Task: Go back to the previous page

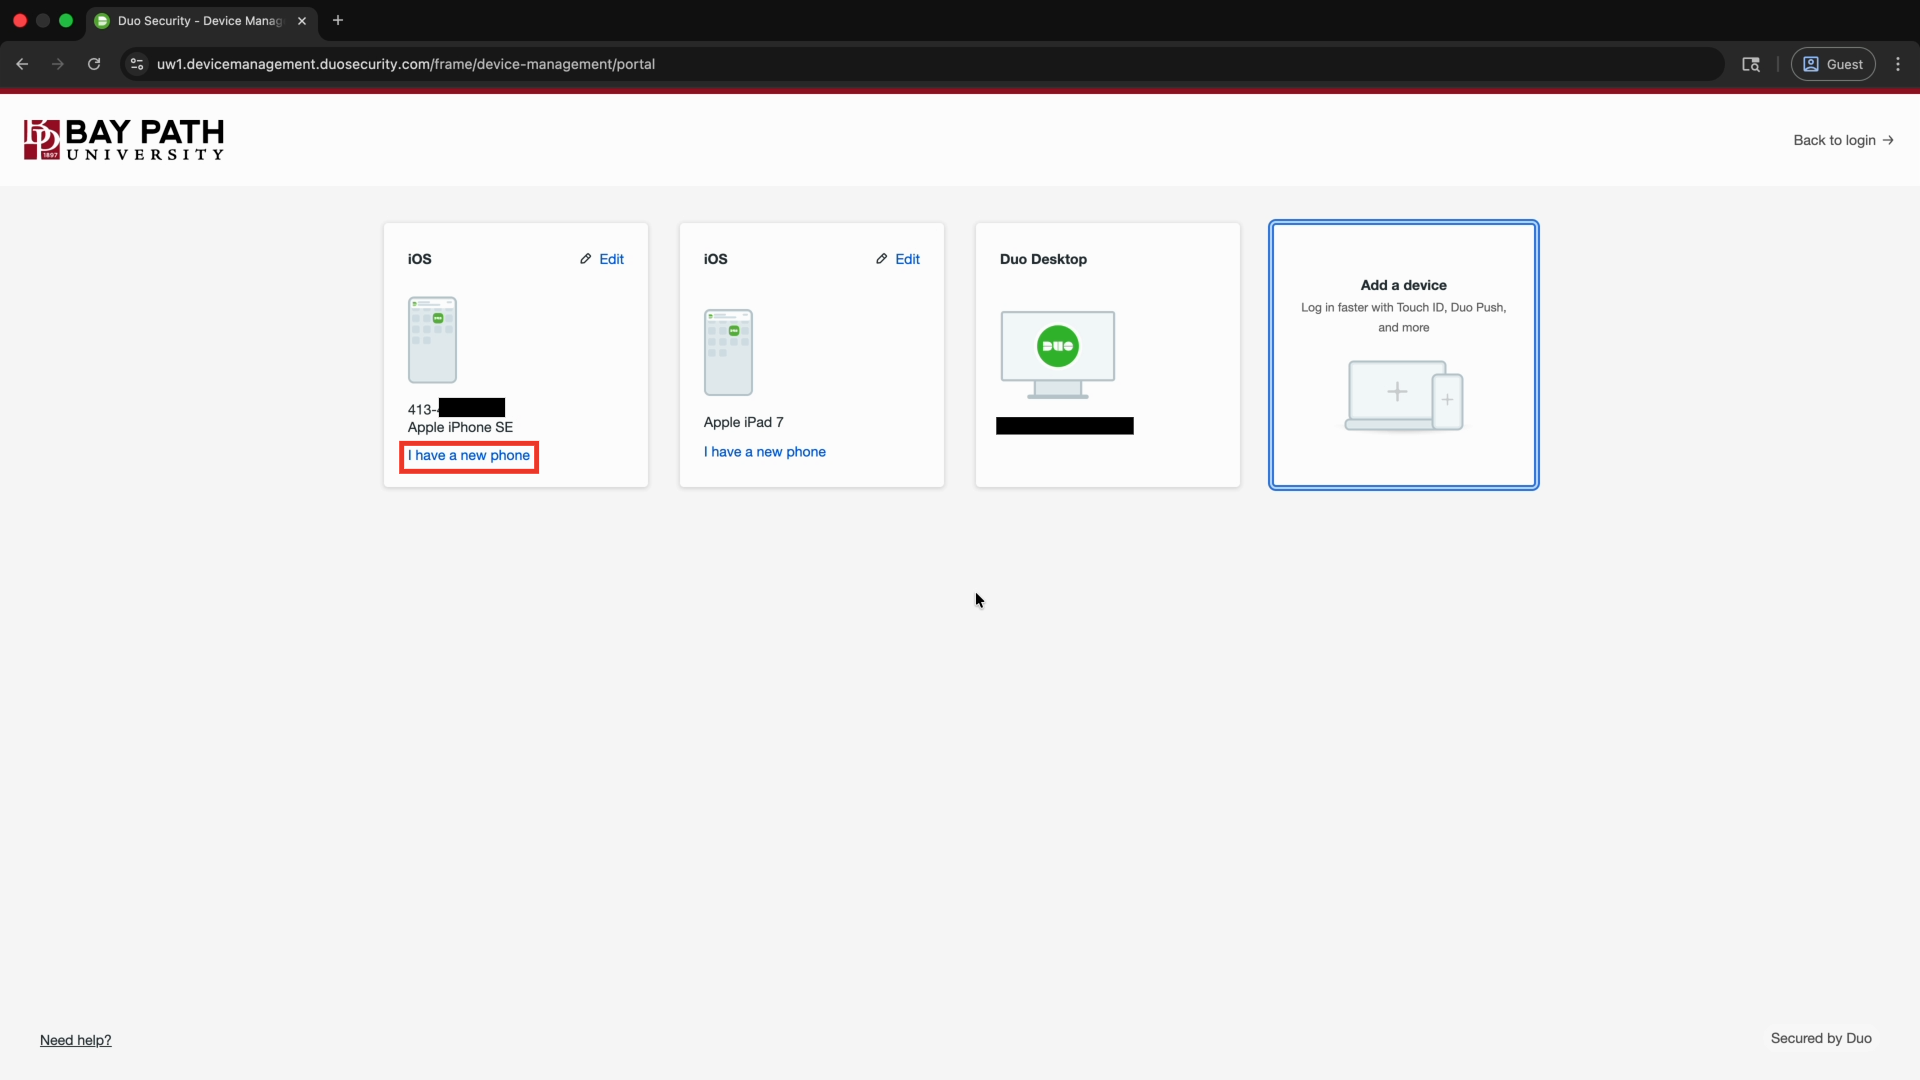Action: pos(22,64)
